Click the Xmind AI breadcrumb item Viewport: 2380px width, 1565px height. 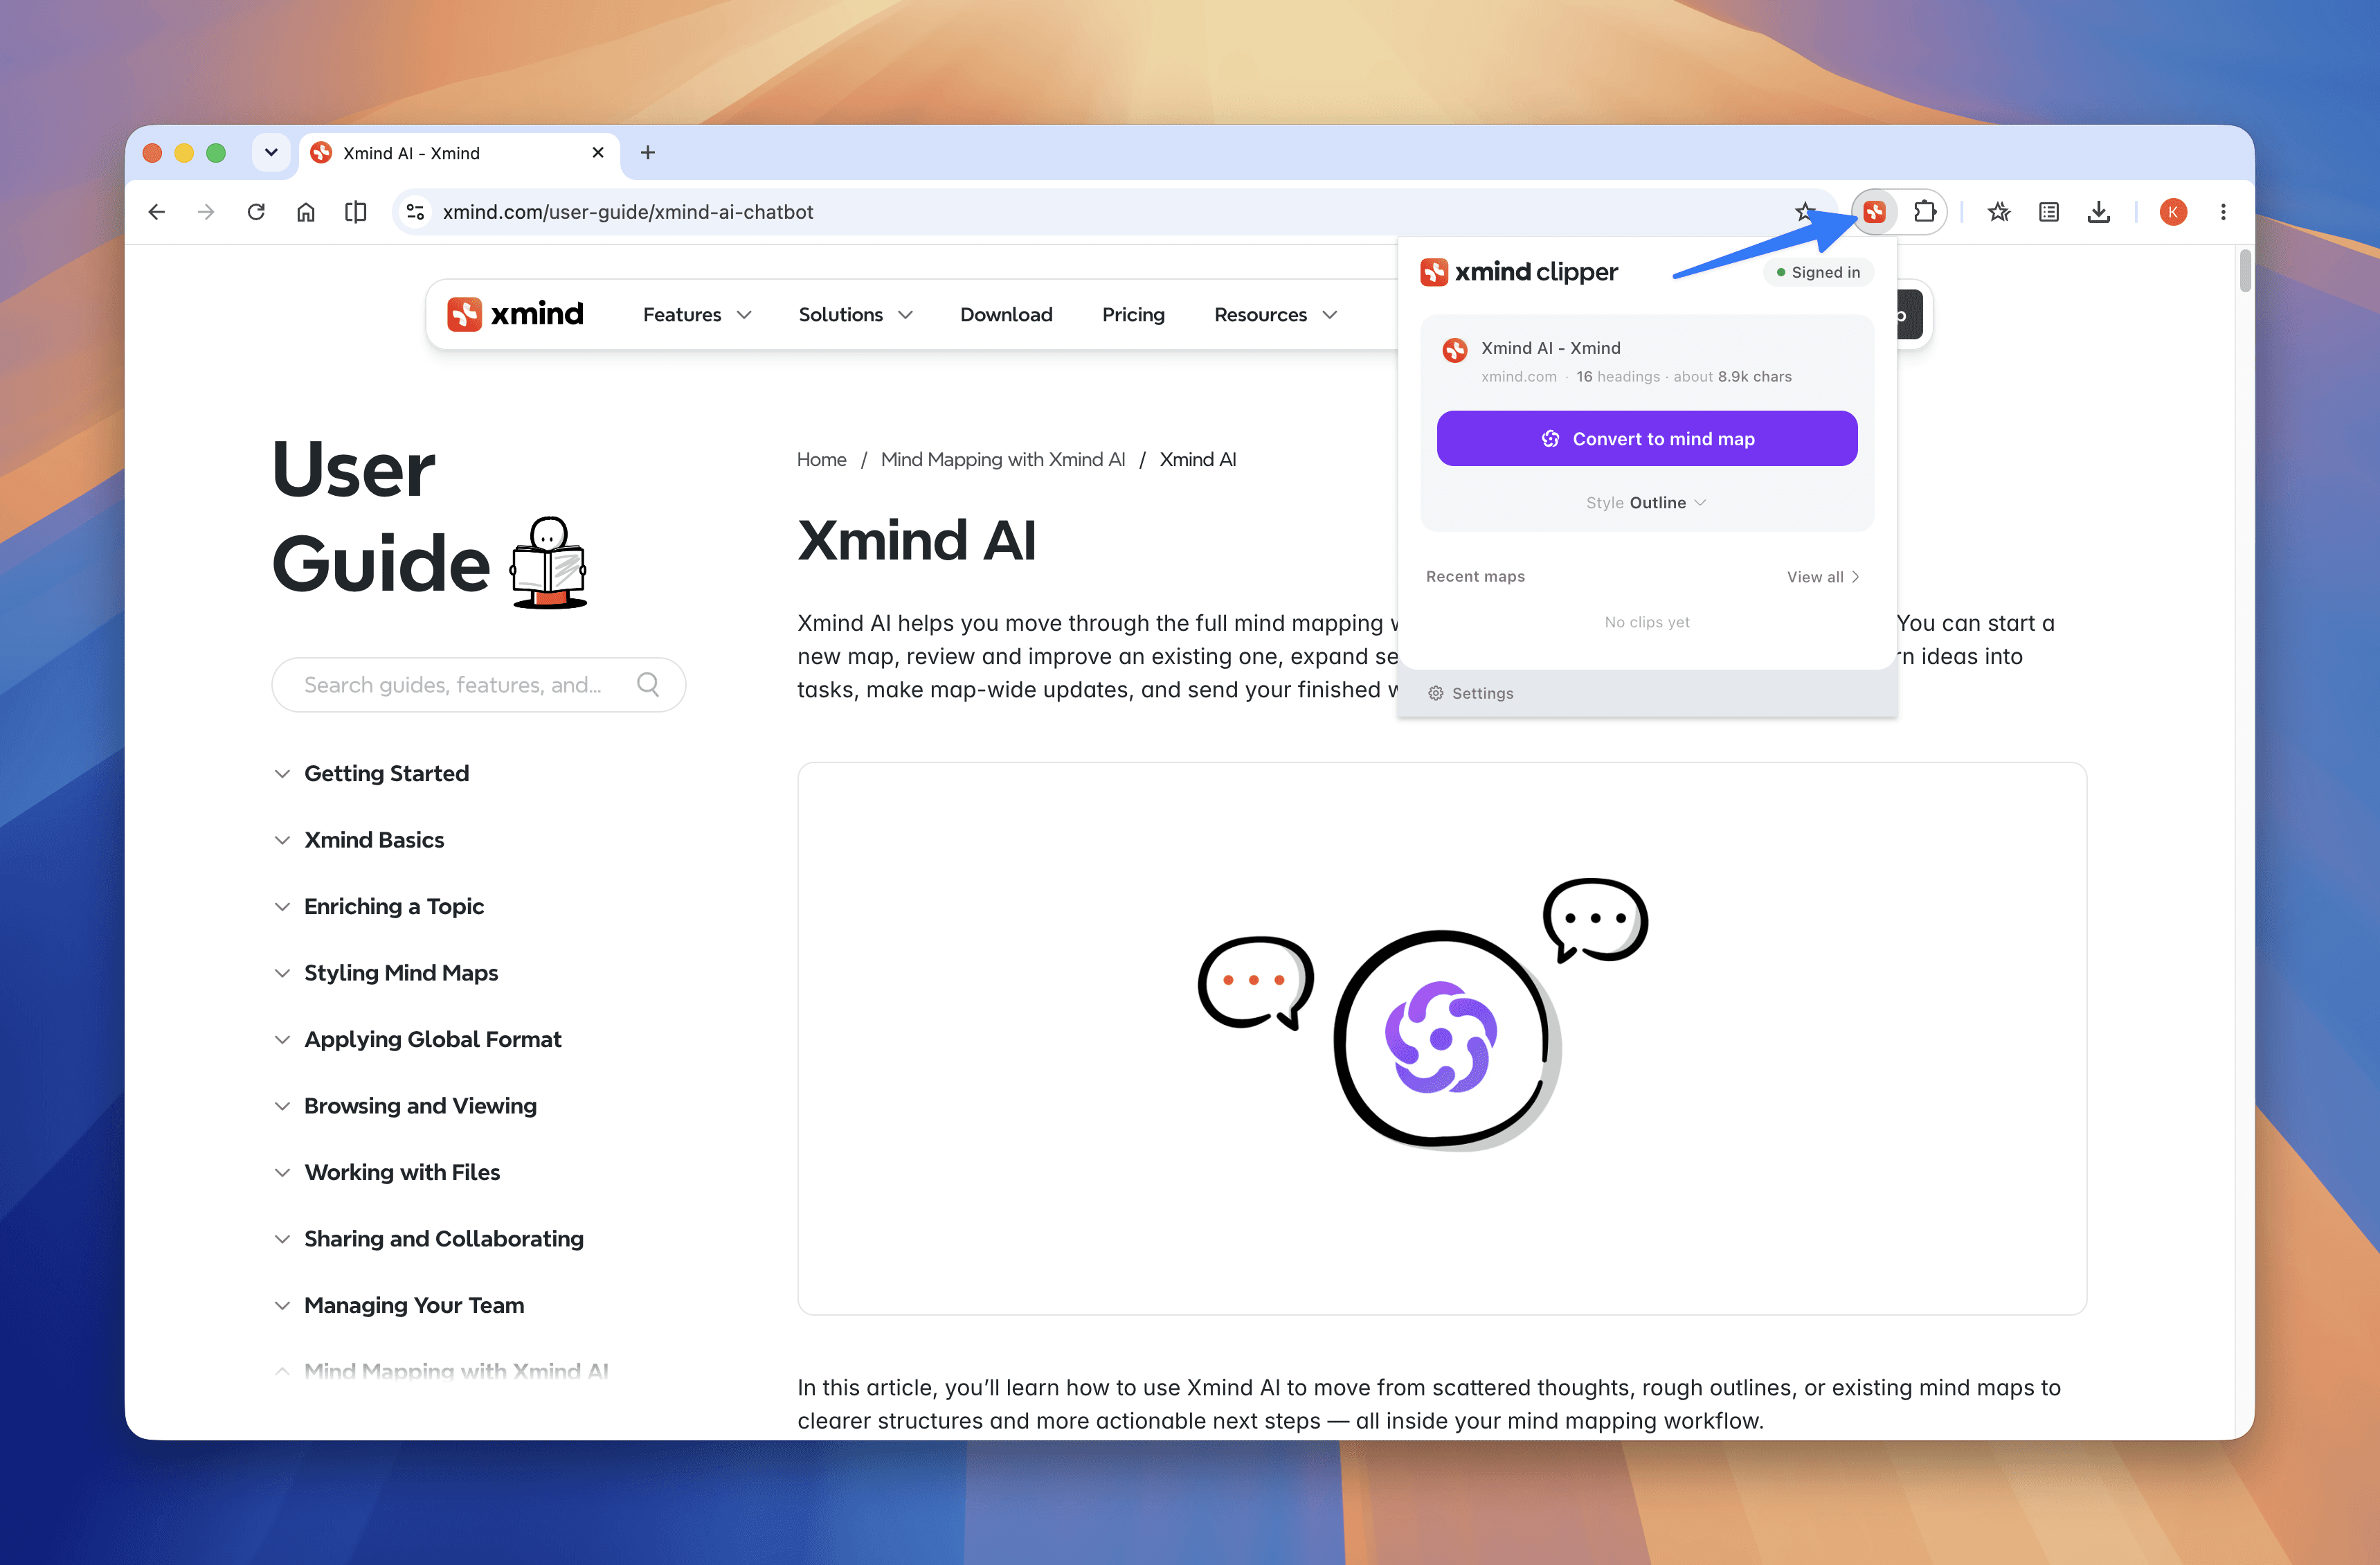tap(1198, 460)
